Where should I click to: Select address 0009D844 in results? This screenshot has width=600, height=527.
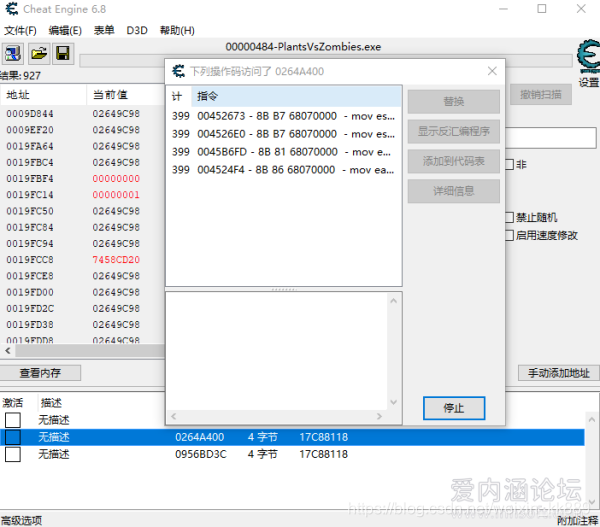tap(30, 114)
